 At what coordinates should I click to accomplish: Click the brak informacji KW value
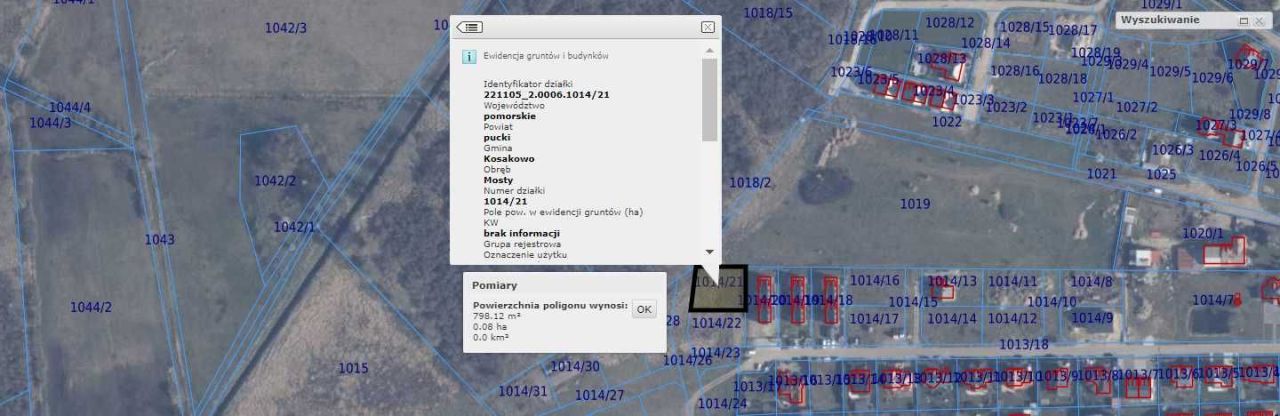(x=521, y=233)
